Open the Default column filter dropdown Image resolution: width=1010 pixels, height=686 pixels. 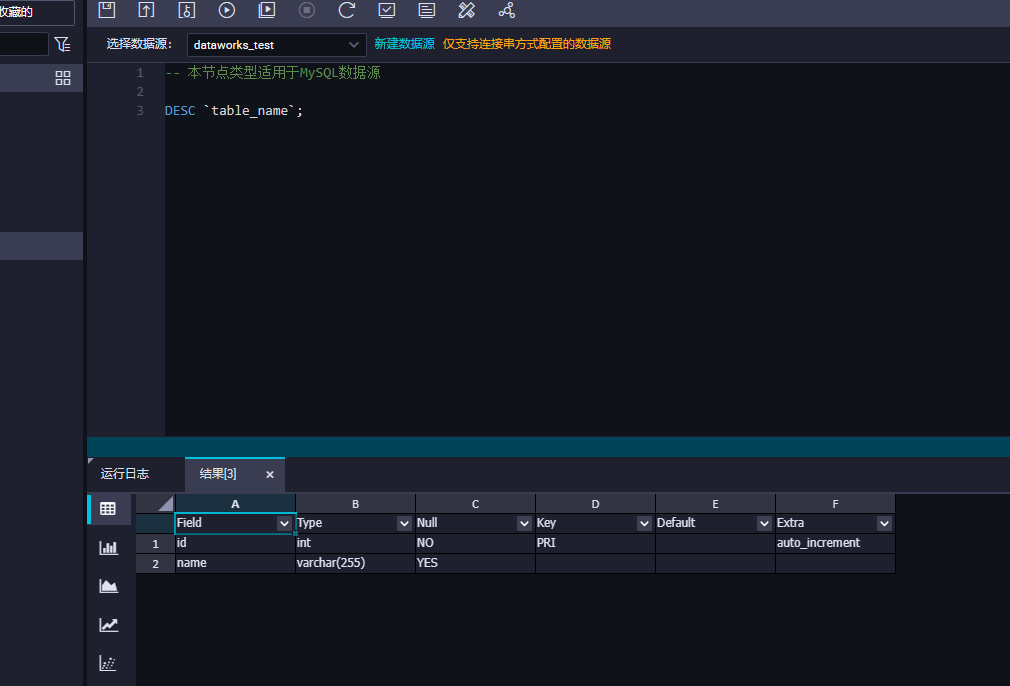[764, 524]
